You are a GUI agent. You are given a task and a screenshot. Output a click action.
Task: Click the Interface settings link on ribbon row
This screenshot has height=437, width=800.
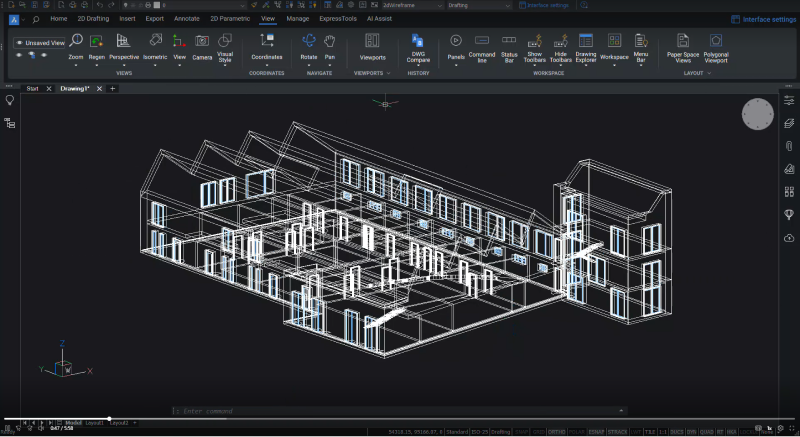[x=763, y=19]
